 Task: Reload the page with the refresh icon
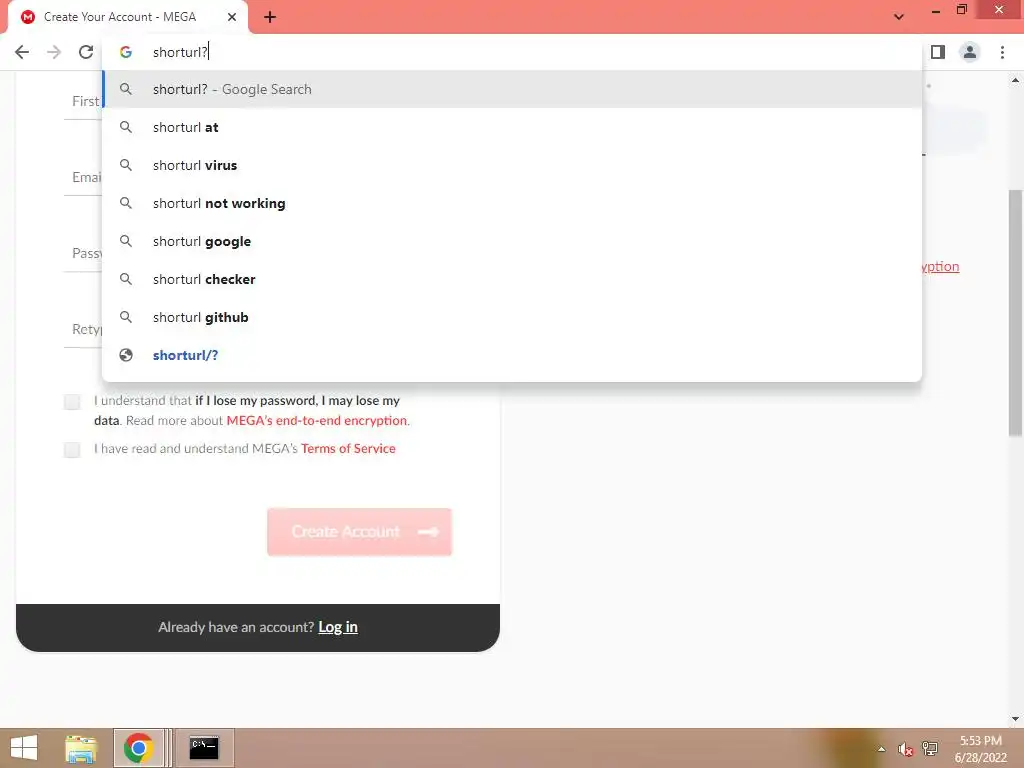86,52
